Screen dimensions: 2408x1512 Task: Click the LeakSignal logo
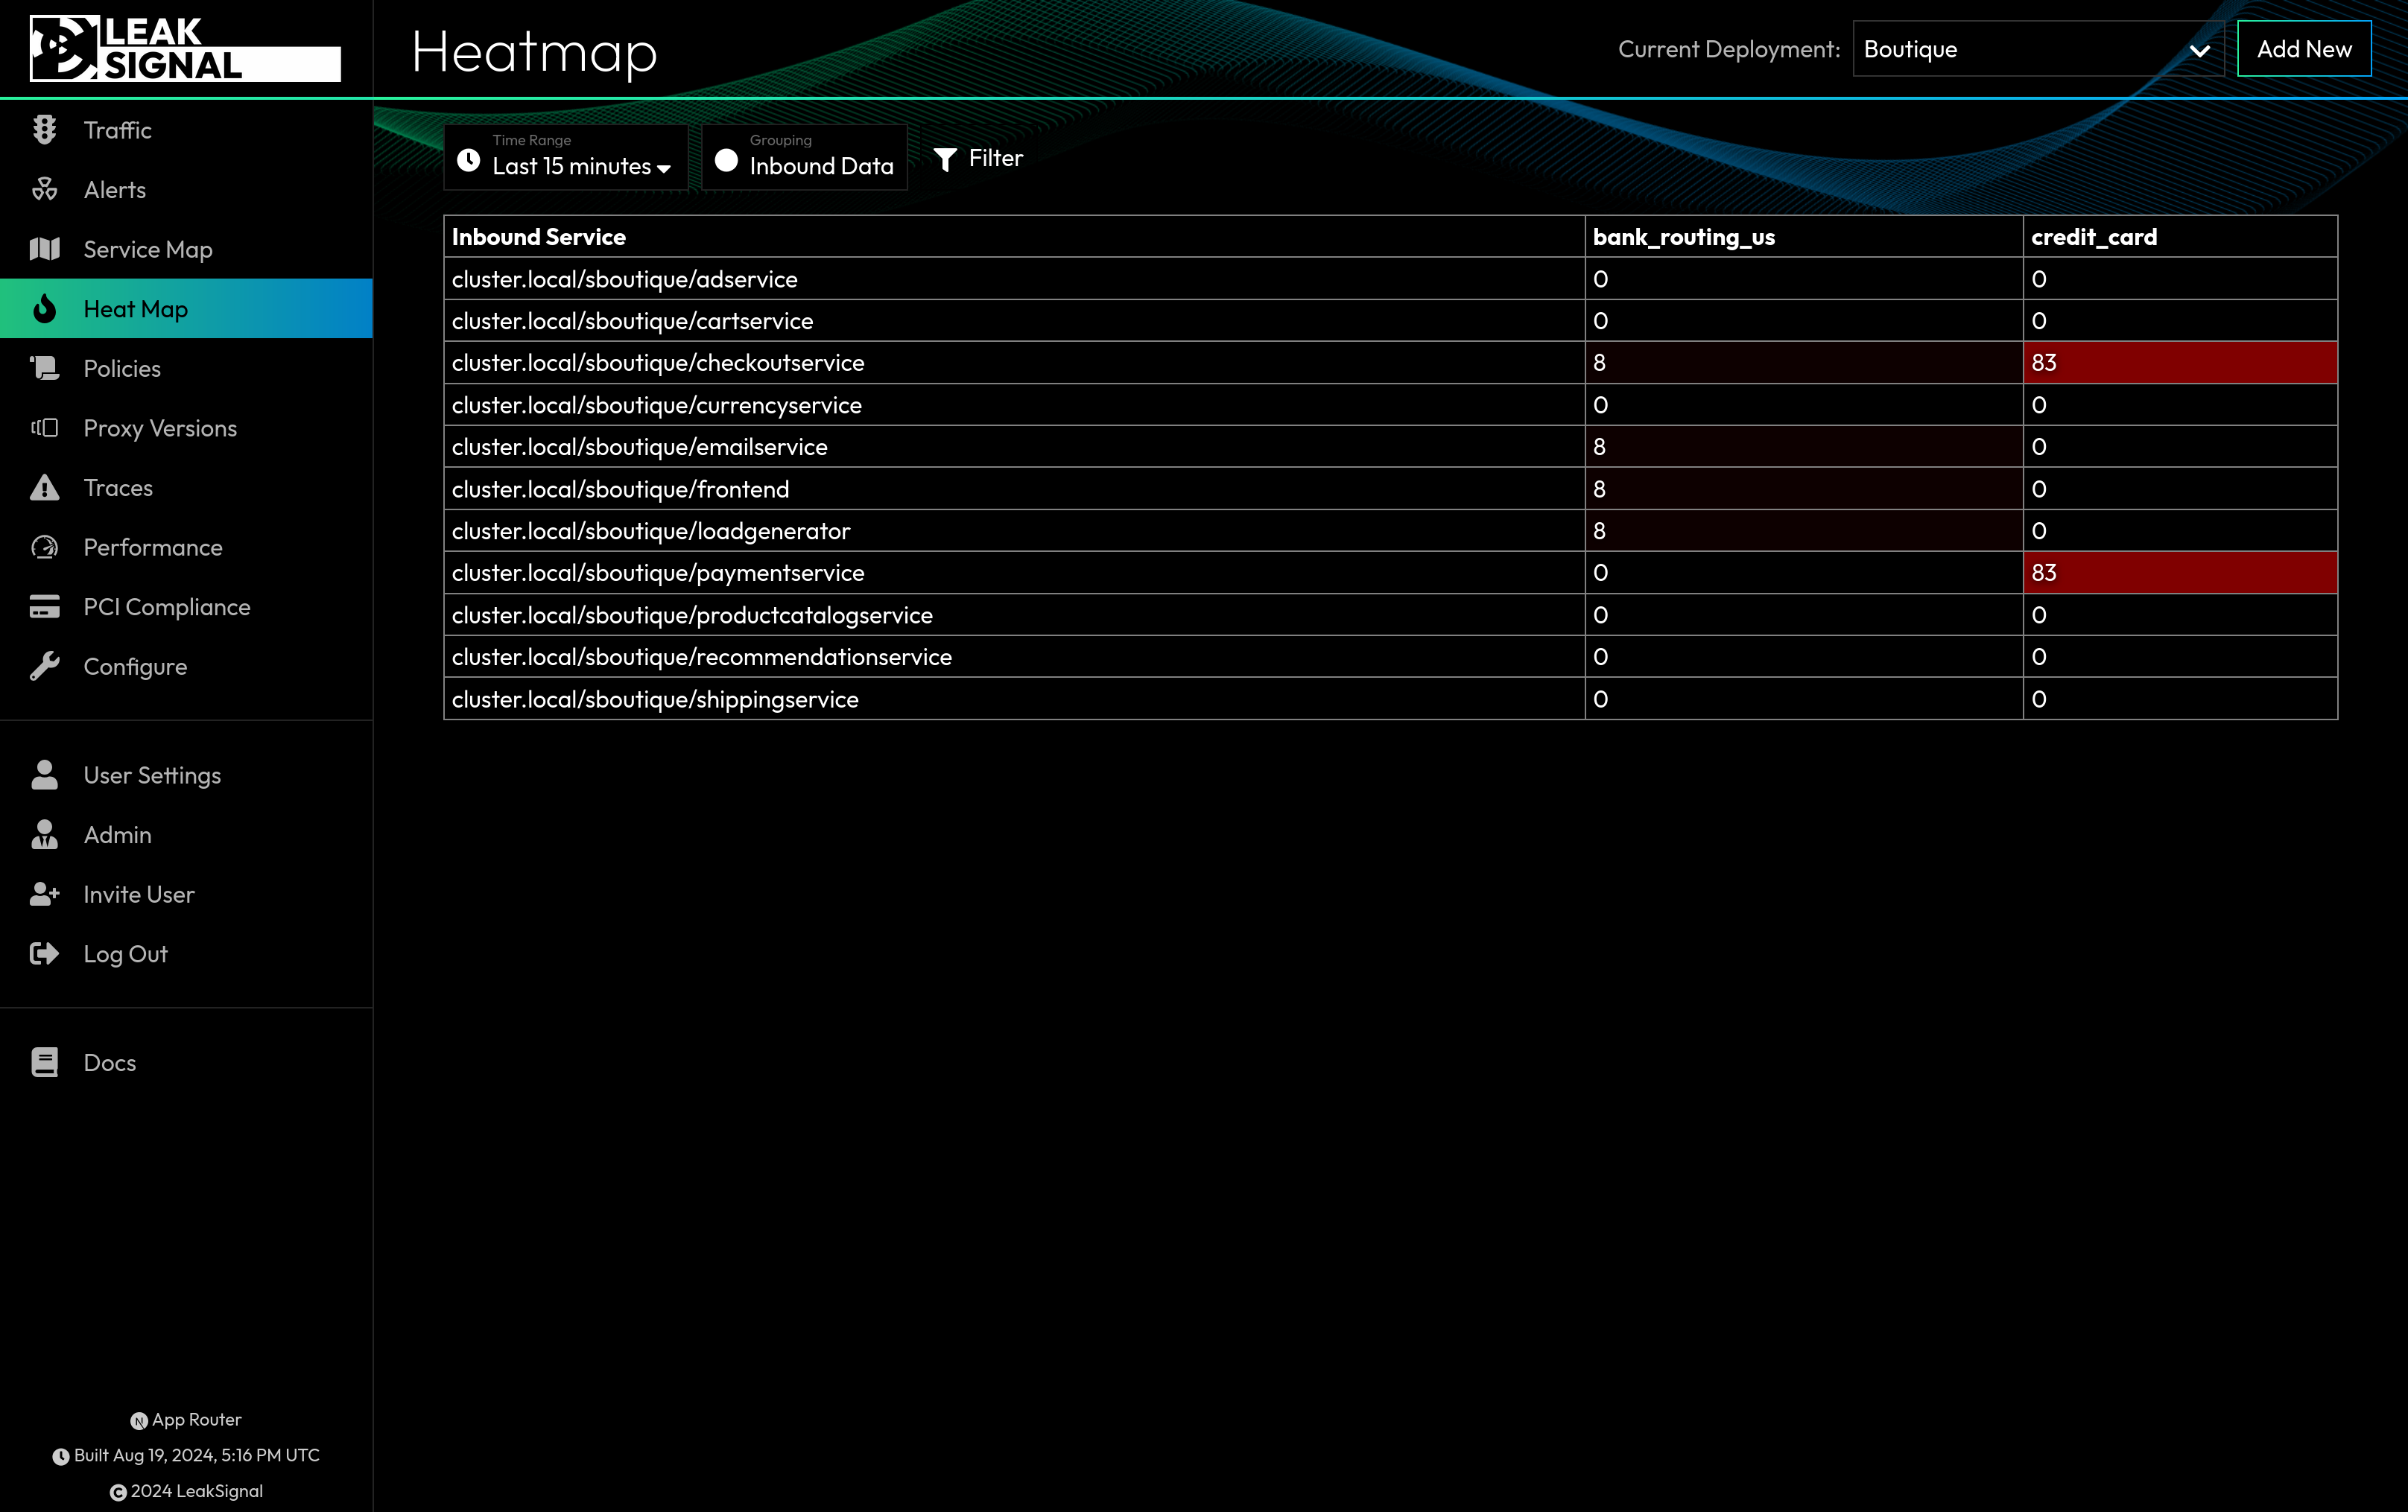(x=185, y=48)
